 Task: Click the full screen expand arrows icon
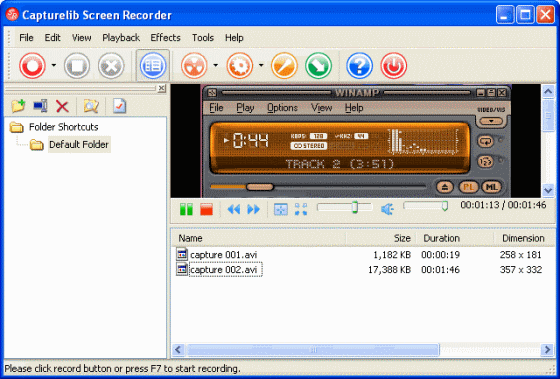pos(301,209)
